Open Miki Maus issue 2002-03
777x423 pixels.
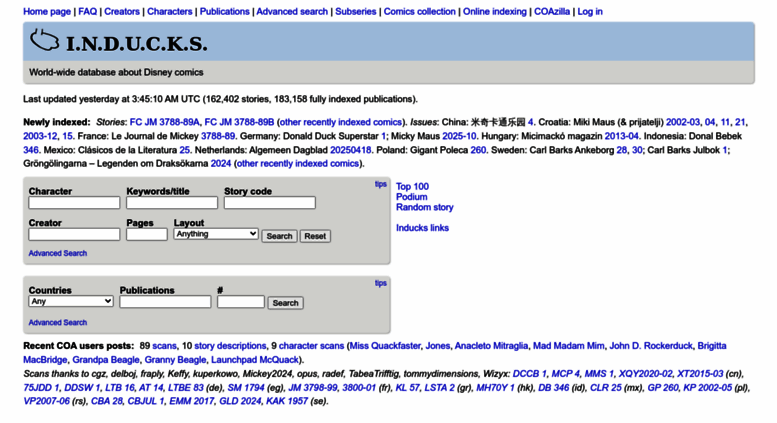click(683, 122)
